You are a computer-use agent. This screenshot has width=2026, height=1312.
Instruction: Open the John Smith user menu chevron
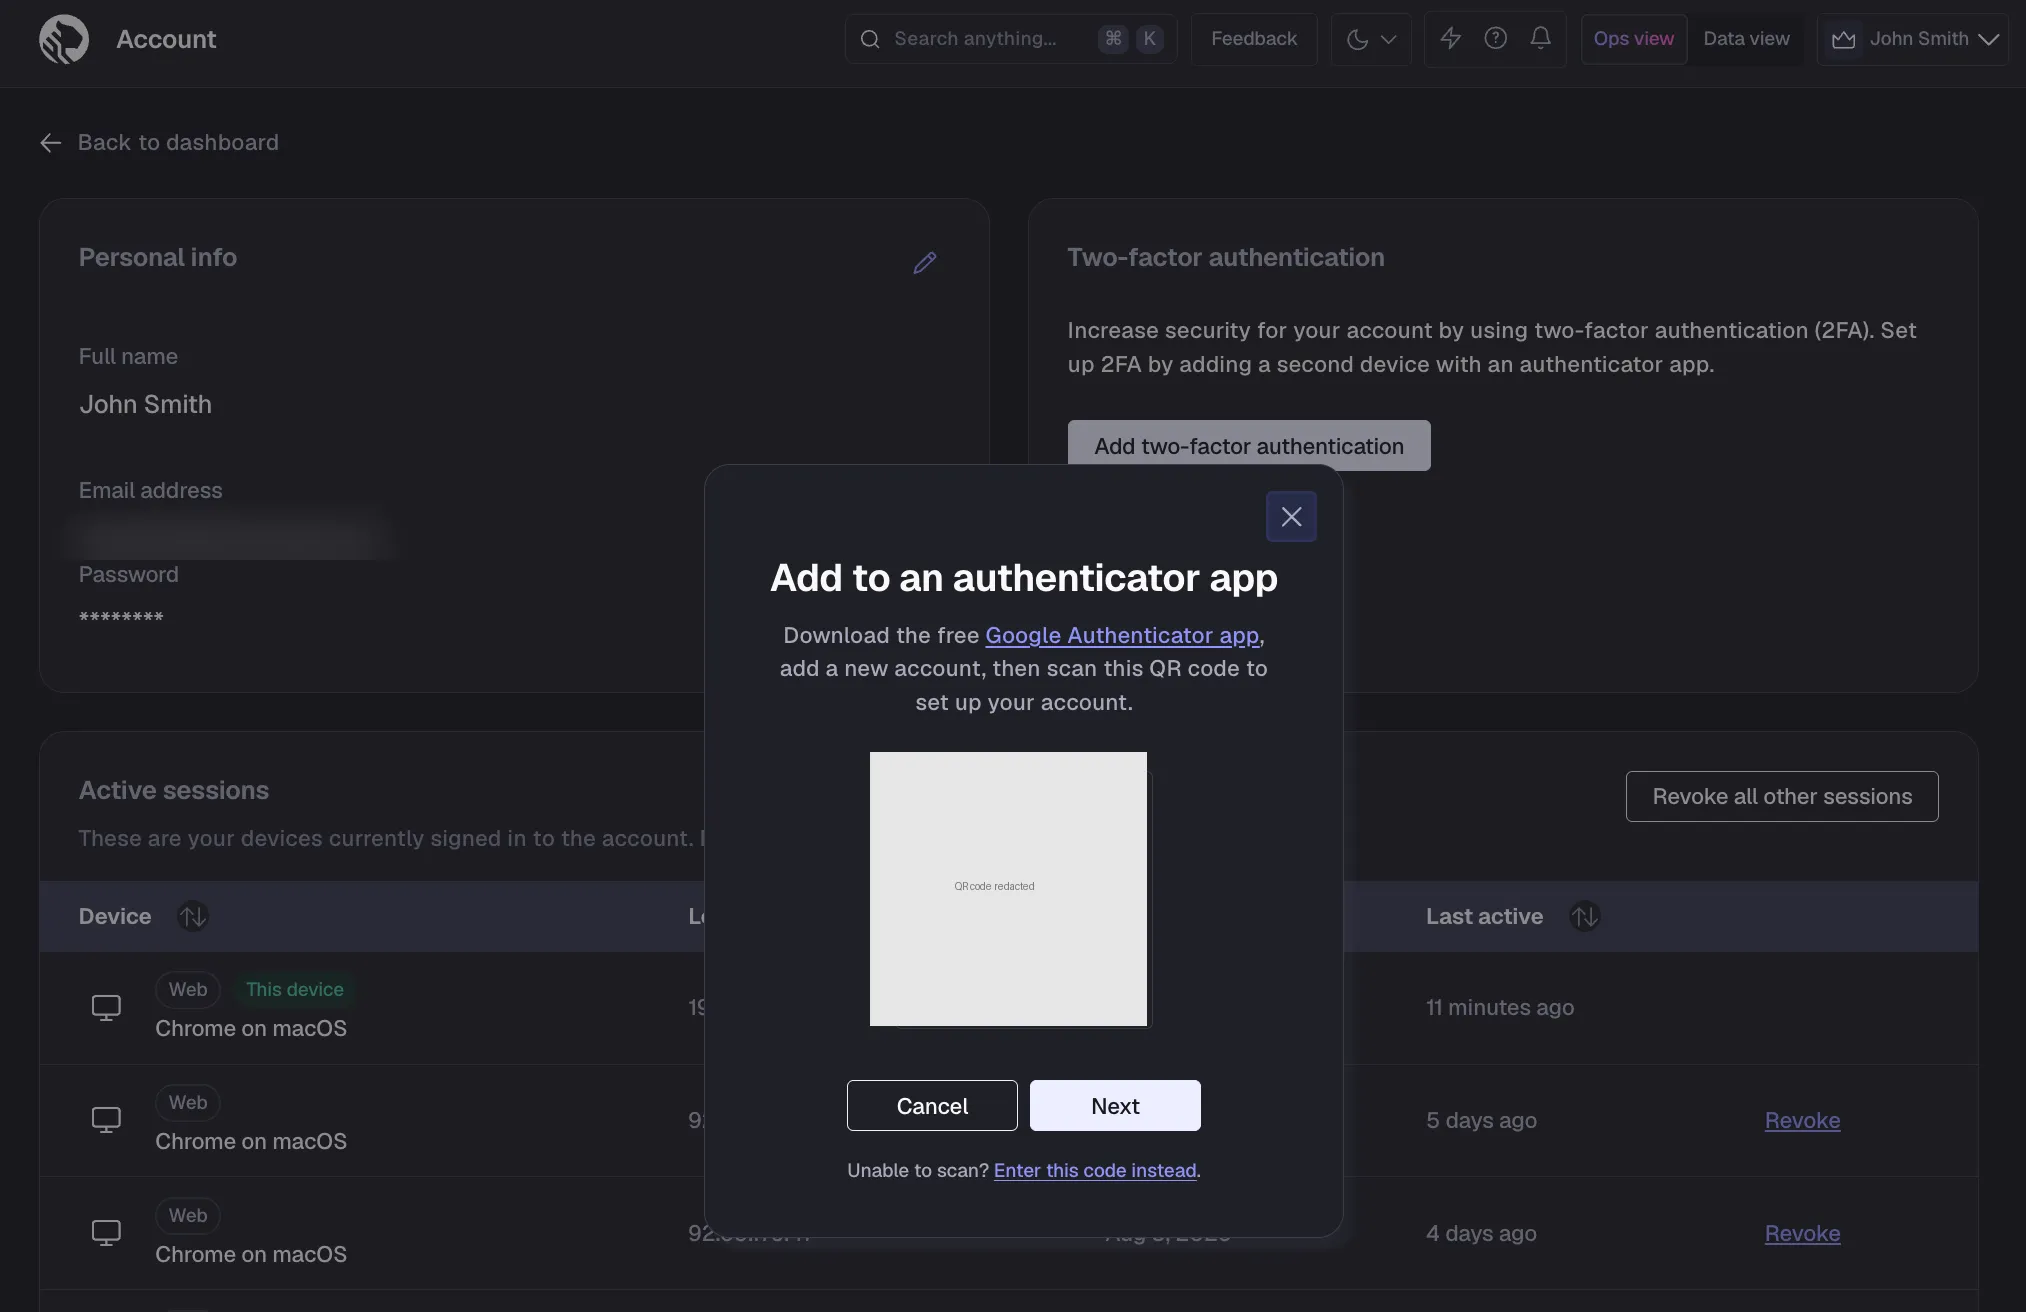click(1988, 39)
